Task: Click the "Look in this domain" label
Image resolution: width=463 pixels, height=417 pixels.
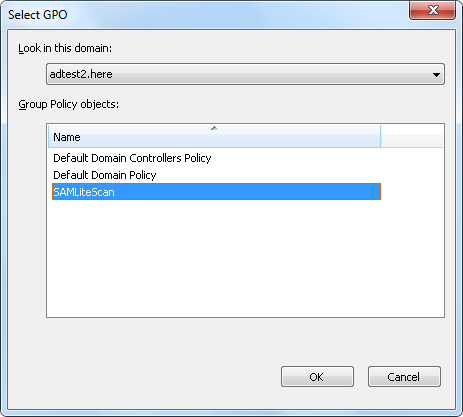Action: pyautogui.click(x=65, y=48)
